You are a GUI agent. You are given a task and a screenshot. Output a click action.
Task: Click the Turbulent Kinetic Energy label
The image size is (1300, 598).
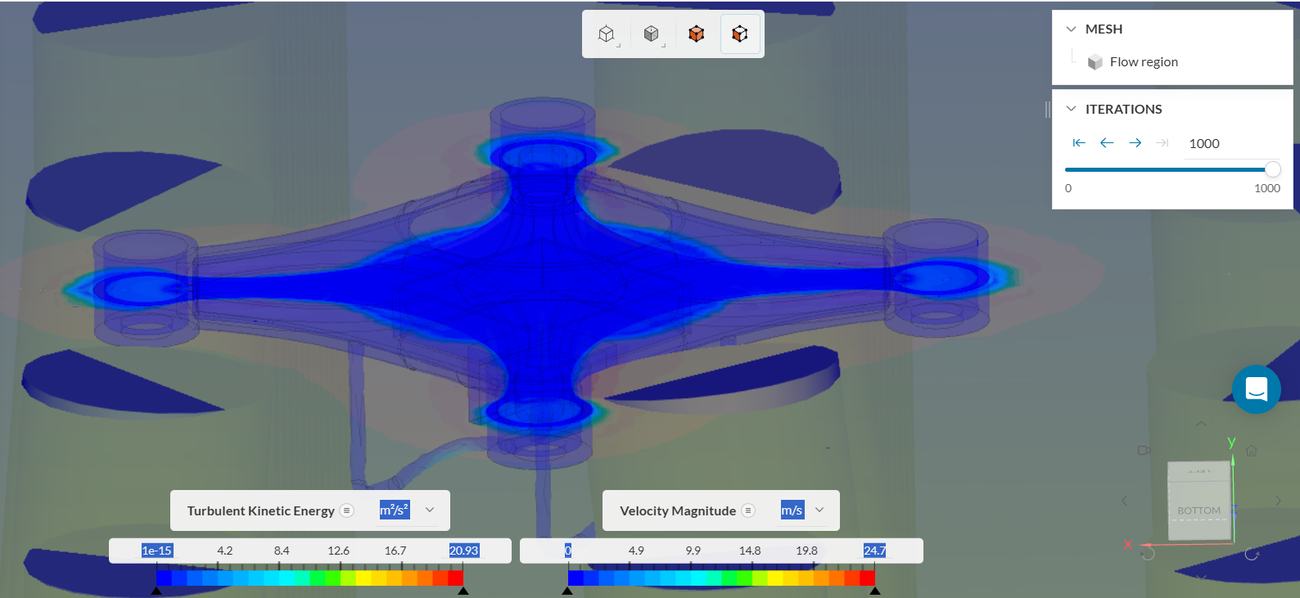[x=260, y=510]
